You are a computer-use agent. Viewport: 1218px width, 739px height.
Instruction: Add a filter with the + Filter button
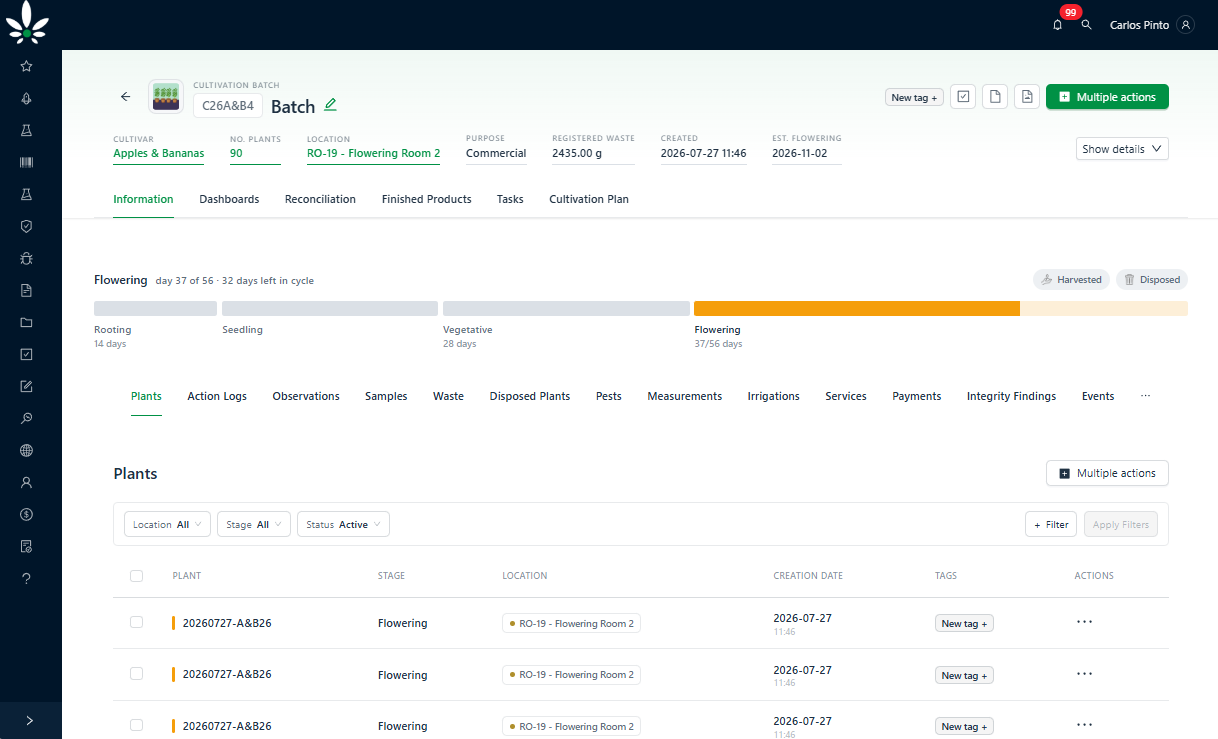point(1051,524)
